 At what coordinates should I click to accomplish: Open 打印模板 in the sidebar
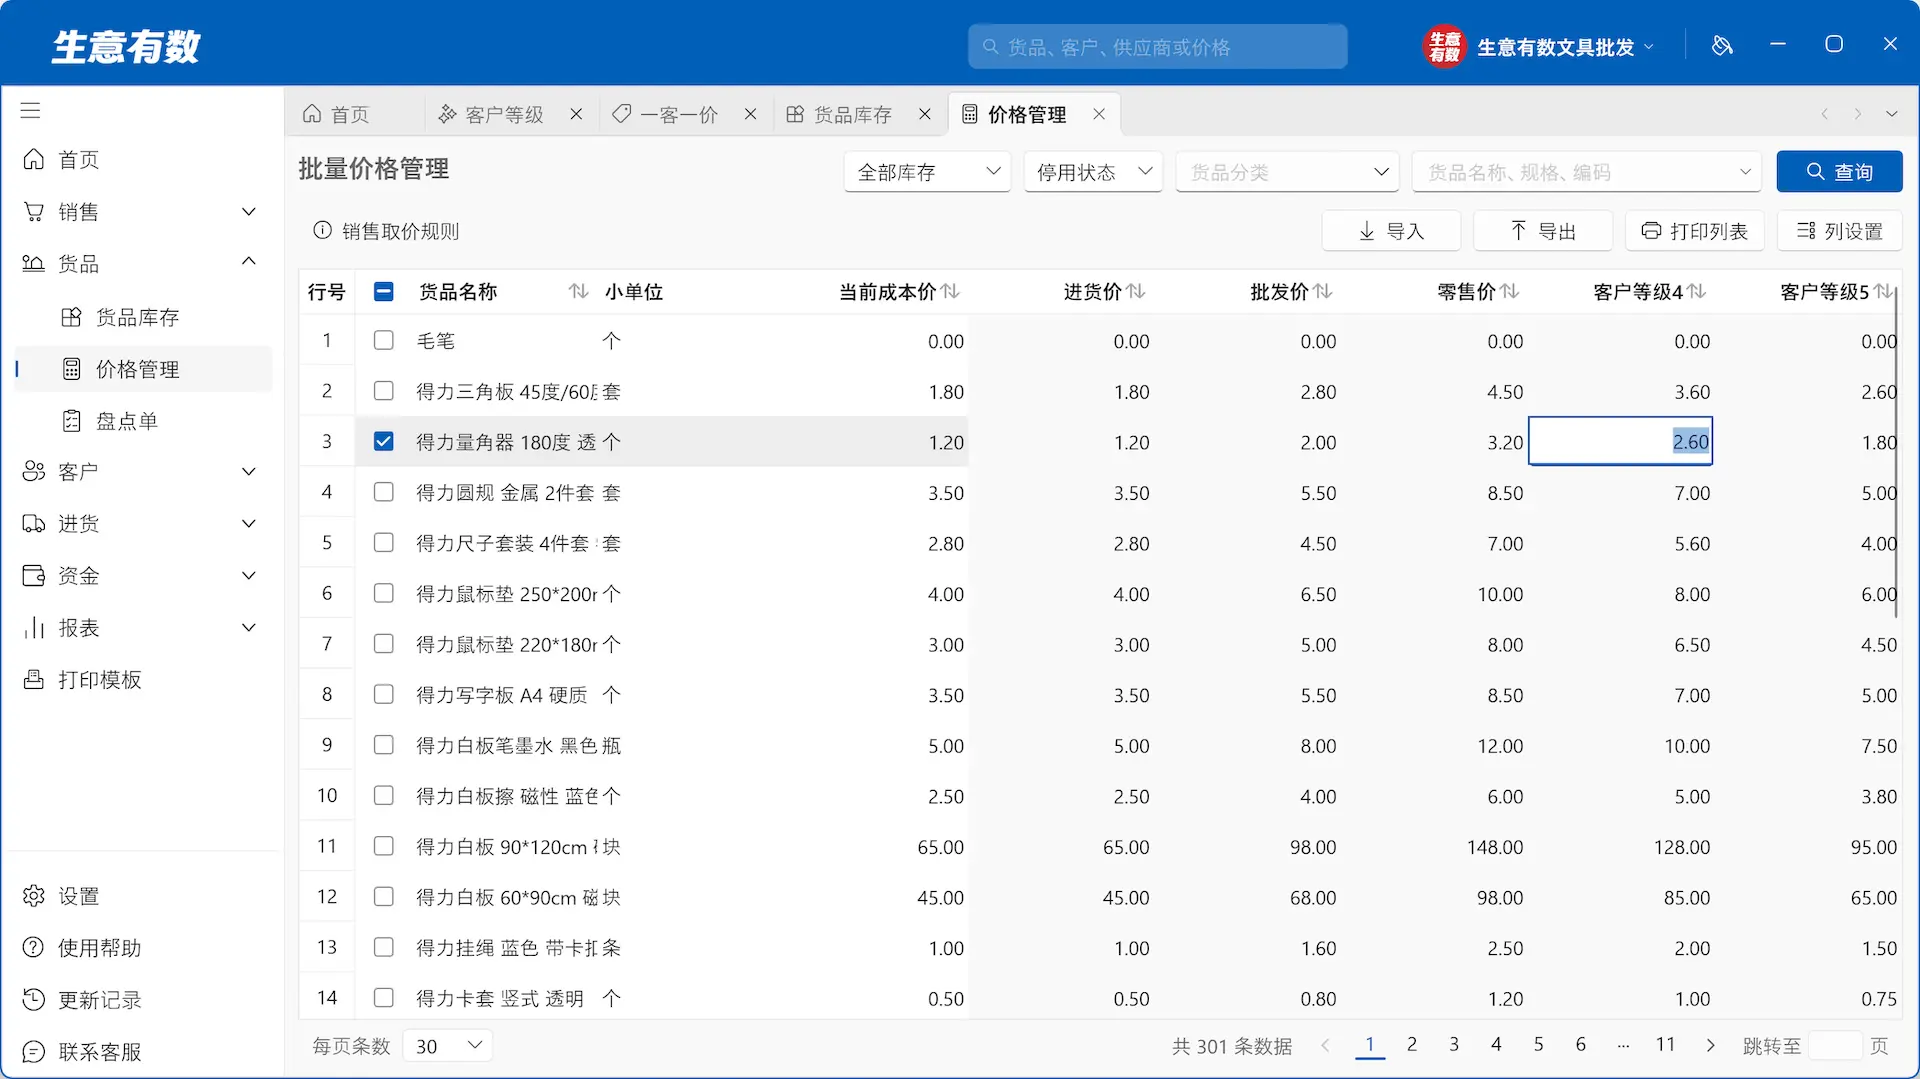82,680
